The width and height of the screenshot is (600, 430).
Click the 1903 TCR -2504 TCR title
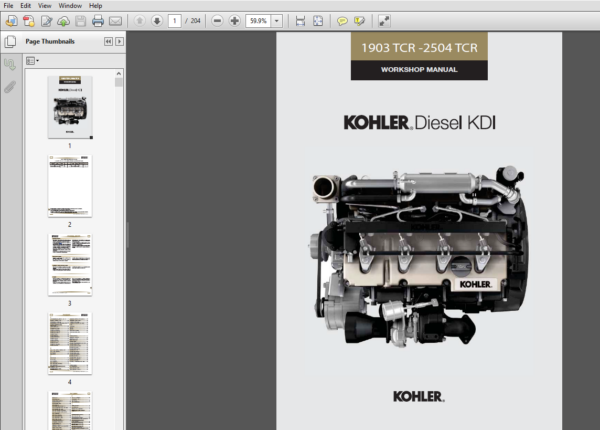(419, 48)
